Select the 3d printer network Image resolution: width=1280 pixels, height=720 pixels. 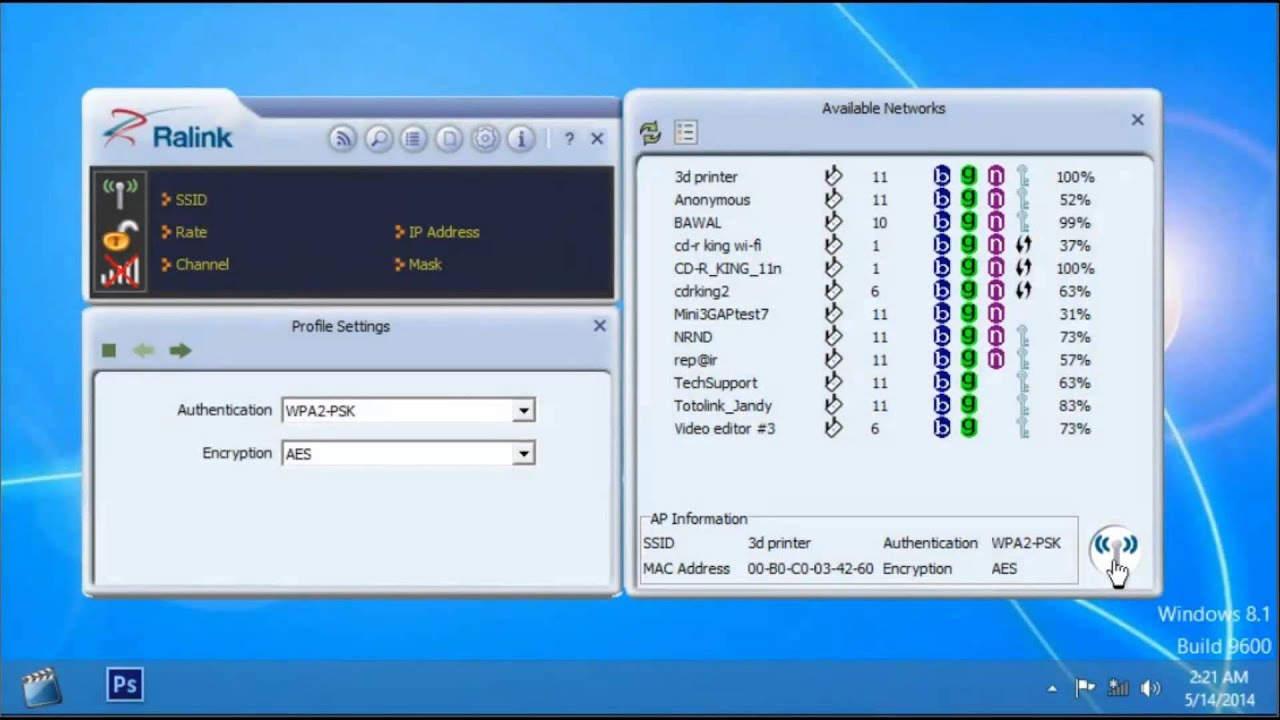tap(705, 177)
